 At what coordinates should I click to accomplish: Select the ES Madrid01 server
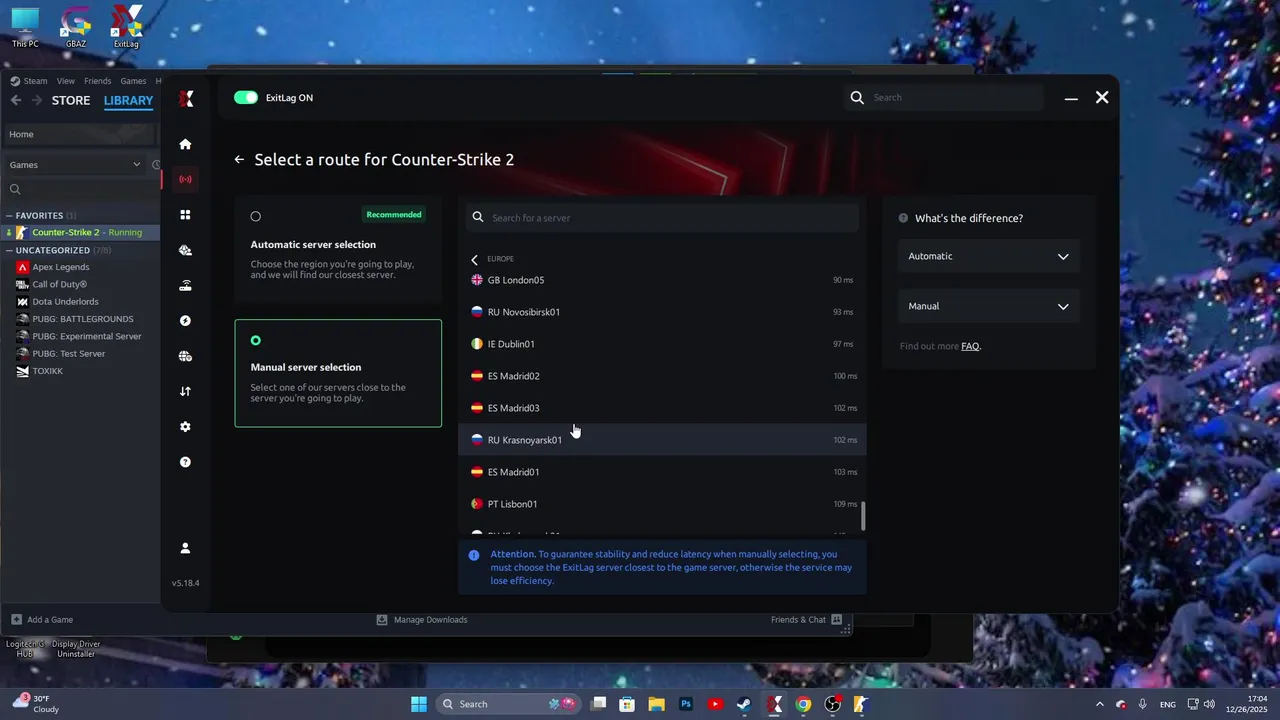pos(662,472)
